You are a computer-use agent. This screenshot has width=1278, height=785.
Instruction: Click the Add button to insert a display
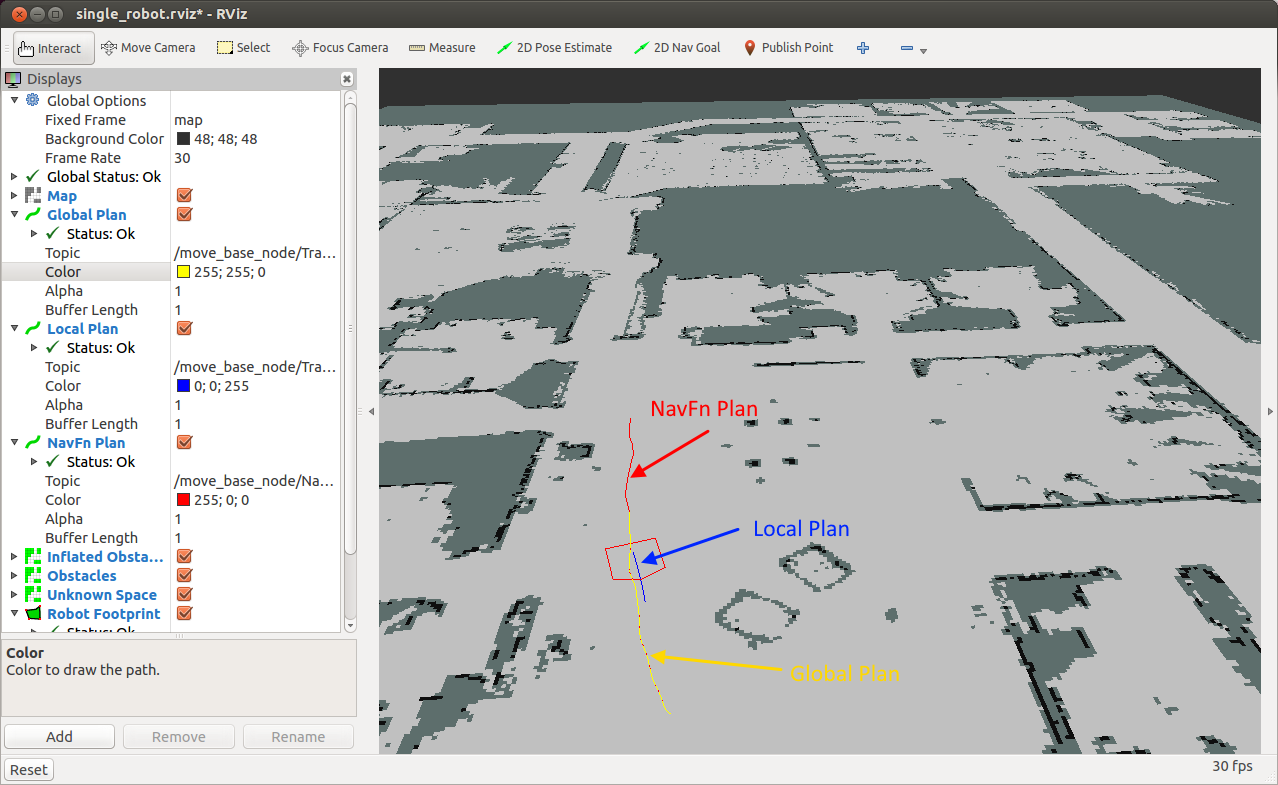click(59, 736)
